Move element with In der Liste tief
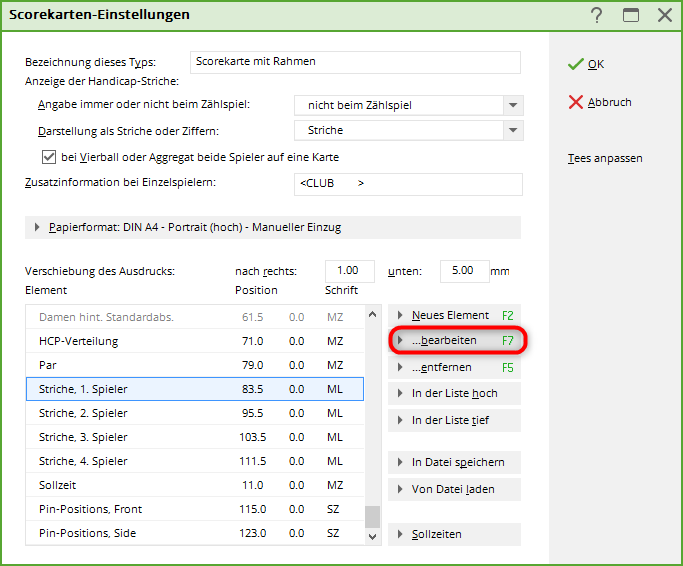683x566 pixels. pyautogui.click(x=455, y=420)
